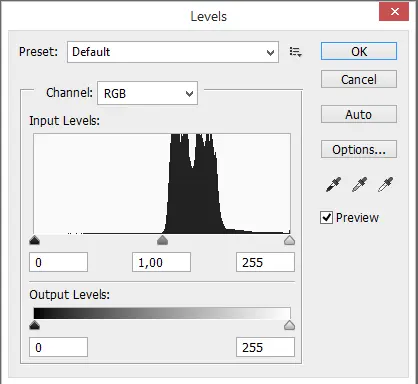Confirm with the OK button

[x=359, y=51]
